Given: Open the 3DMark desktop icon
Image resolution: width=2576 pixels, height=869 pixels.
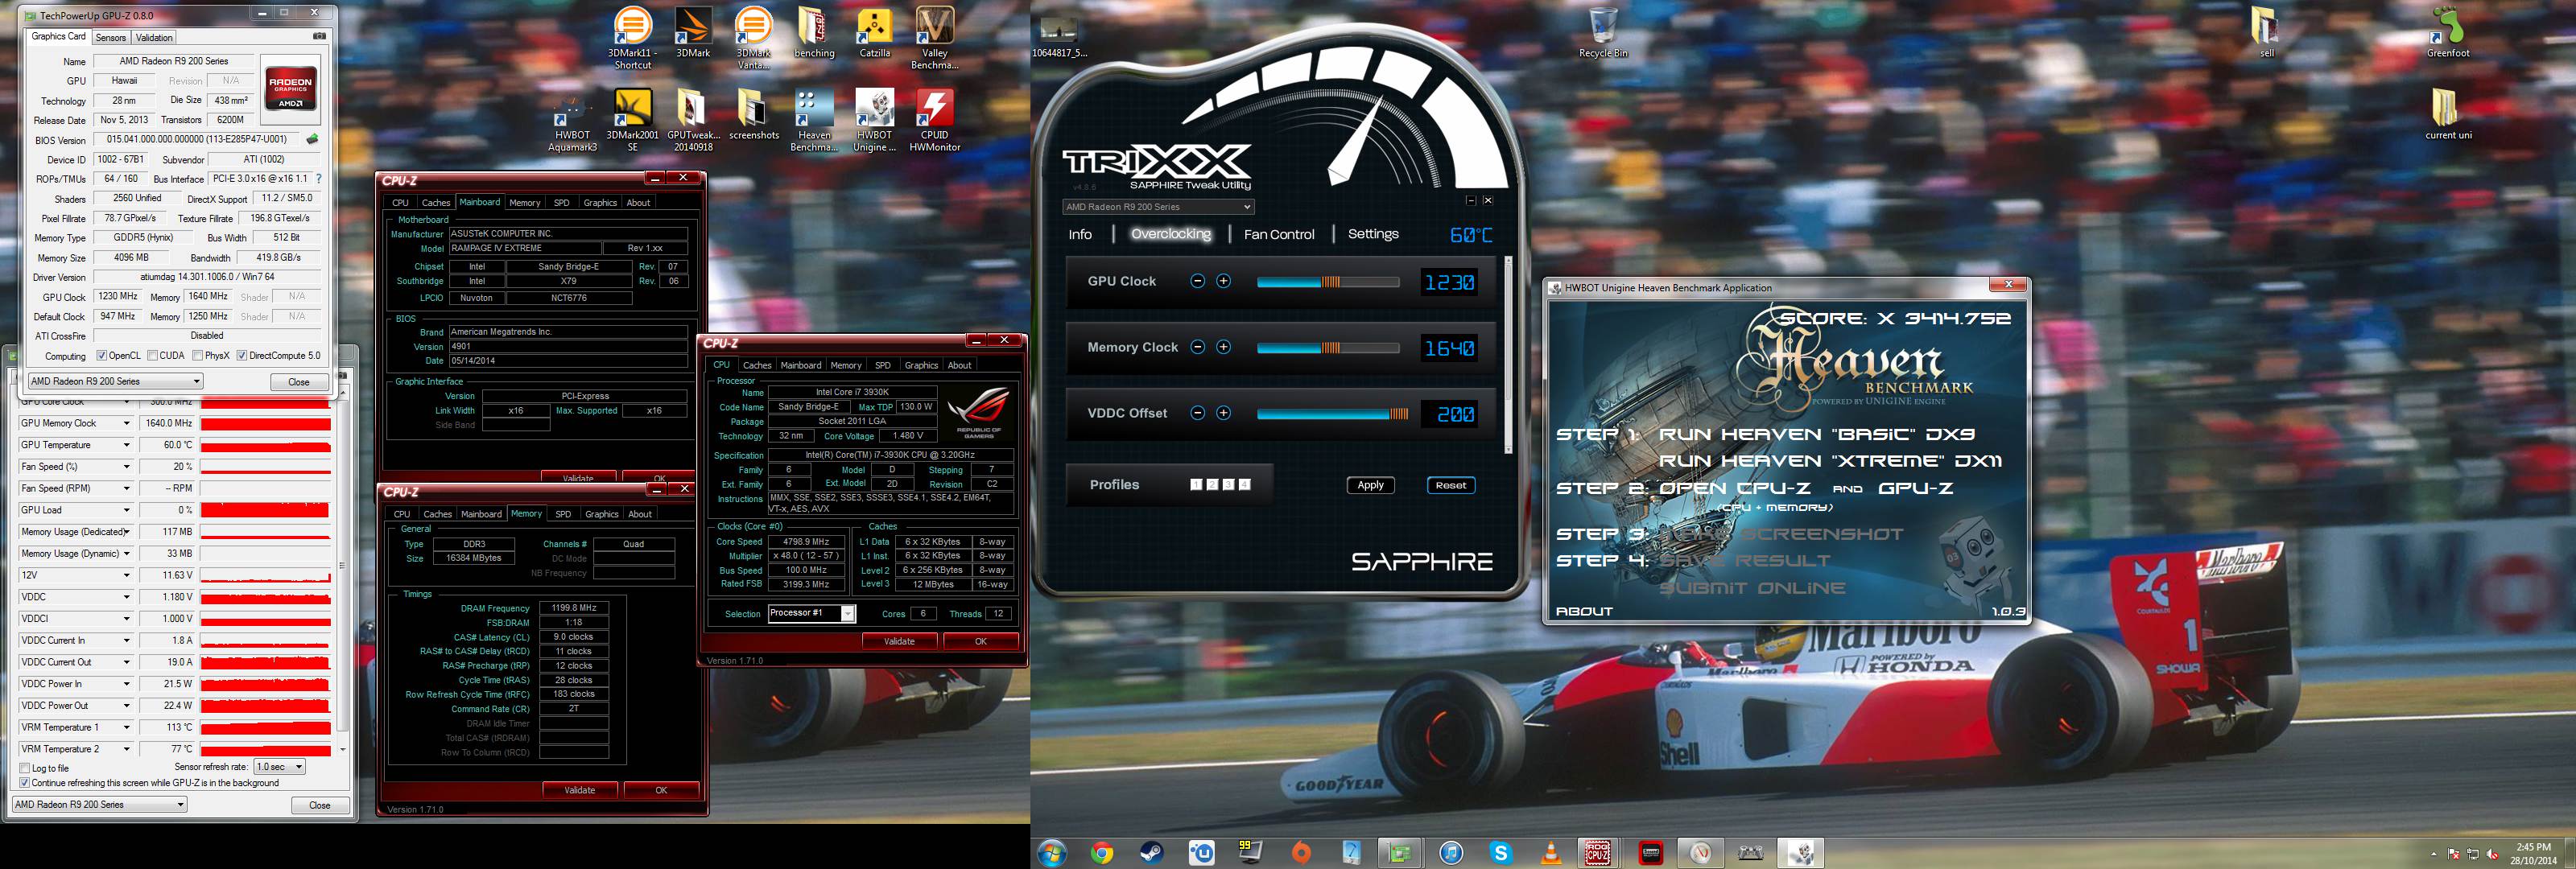Looking at the screenshot, I should (x=693, y=33).
